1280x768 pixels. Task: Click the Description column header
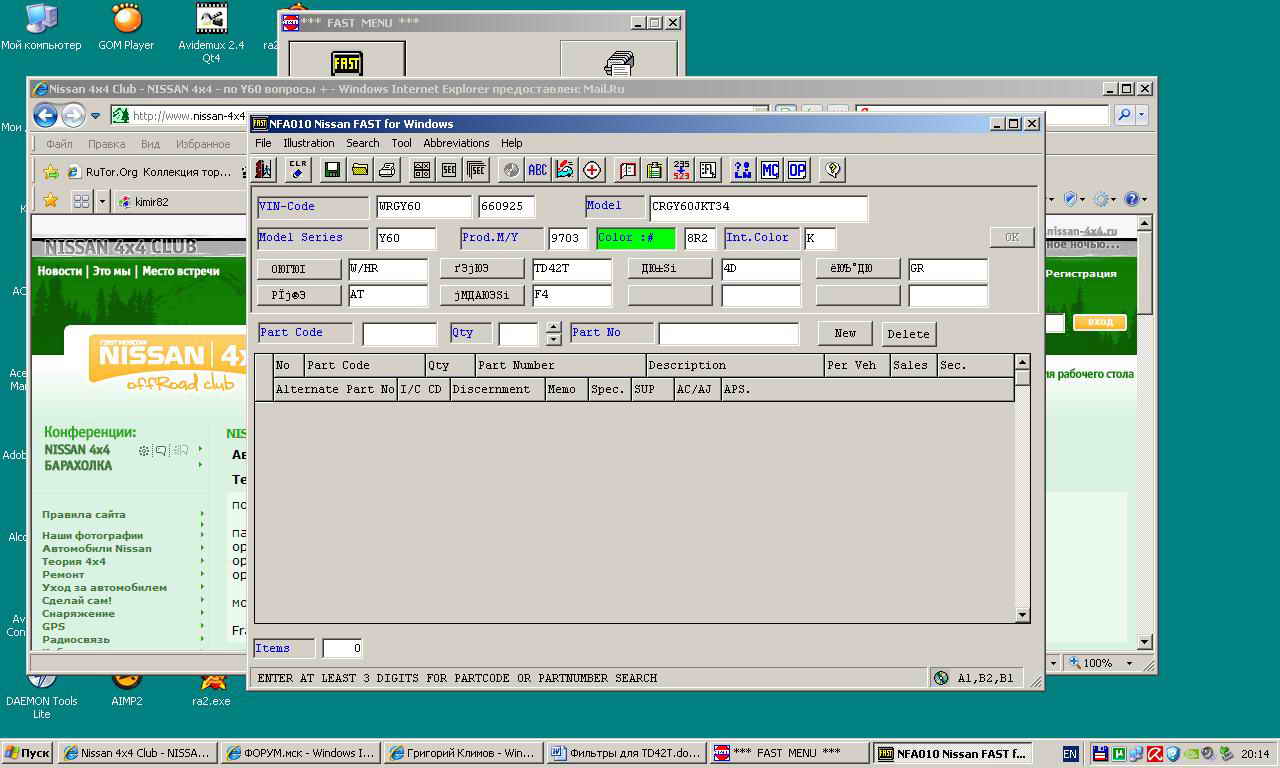point(735,365)
